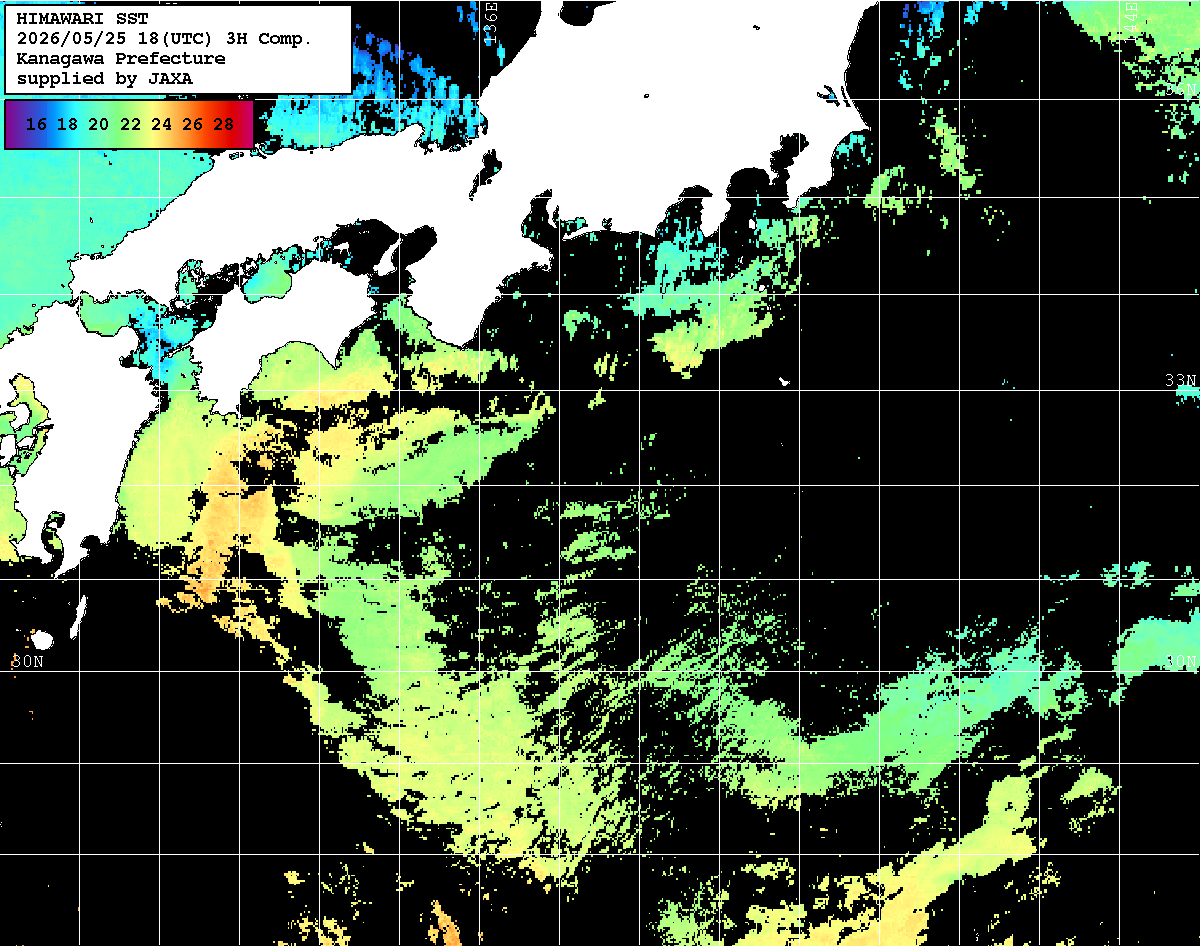Click the supplied by JAXA credit
The height and width of the screenshot is (946, 1200).
tap(105, 78)
